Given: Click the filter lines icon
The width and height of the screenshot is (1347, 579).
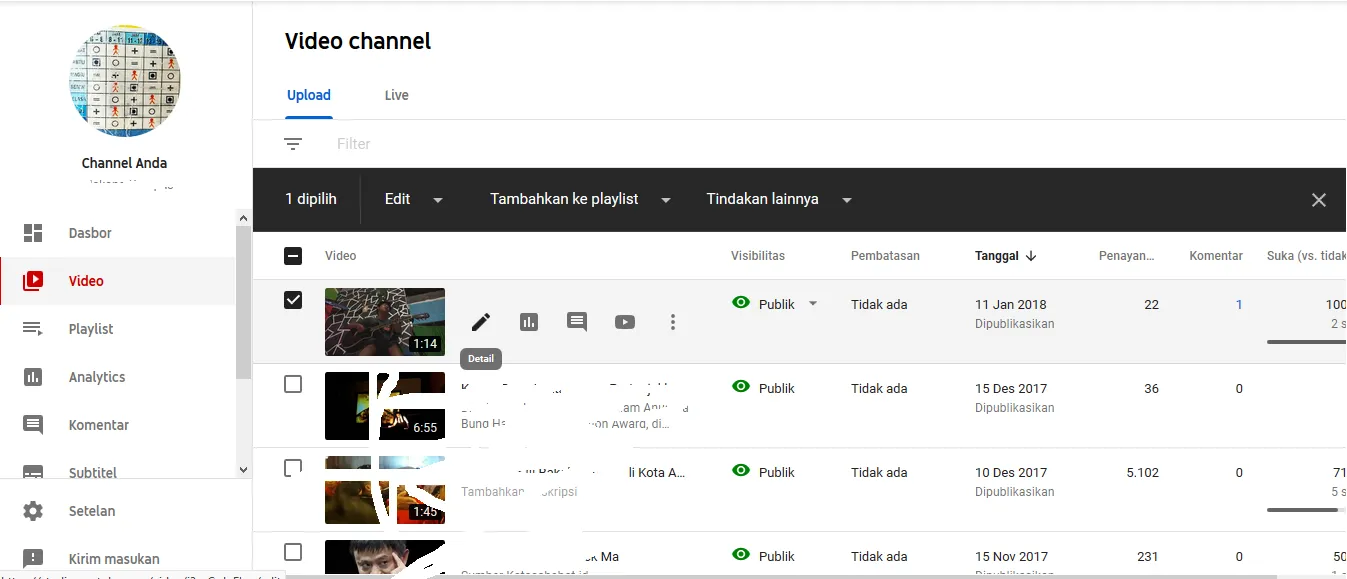Looking at the screenshot, I should [x=293, y=144].
